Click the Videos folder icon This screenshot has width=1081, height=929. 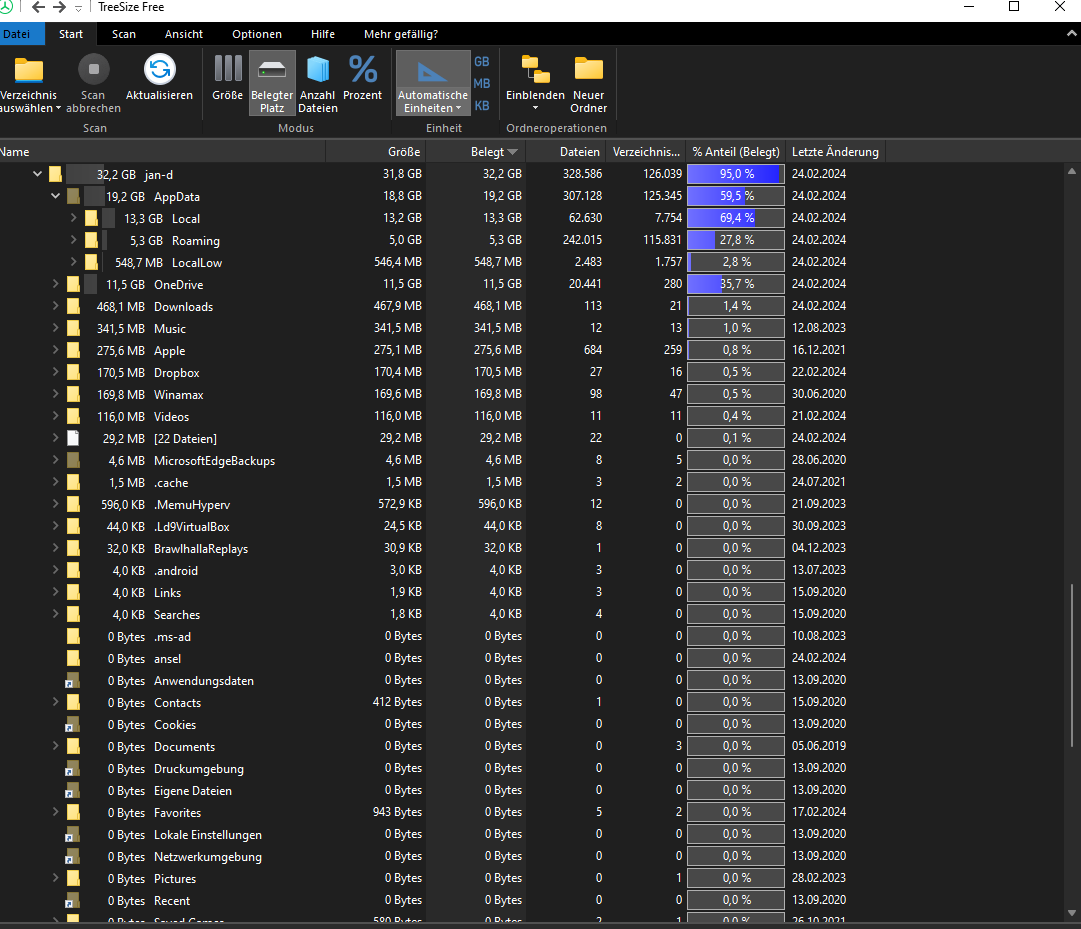73,416
